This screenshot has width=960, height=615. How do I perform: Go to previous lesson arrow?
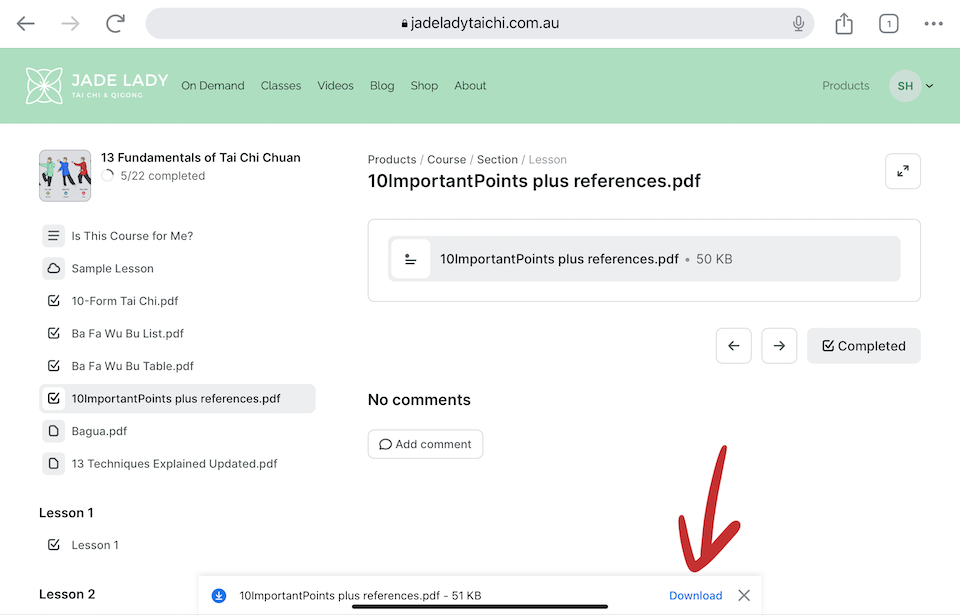click(x=733, y=346)
